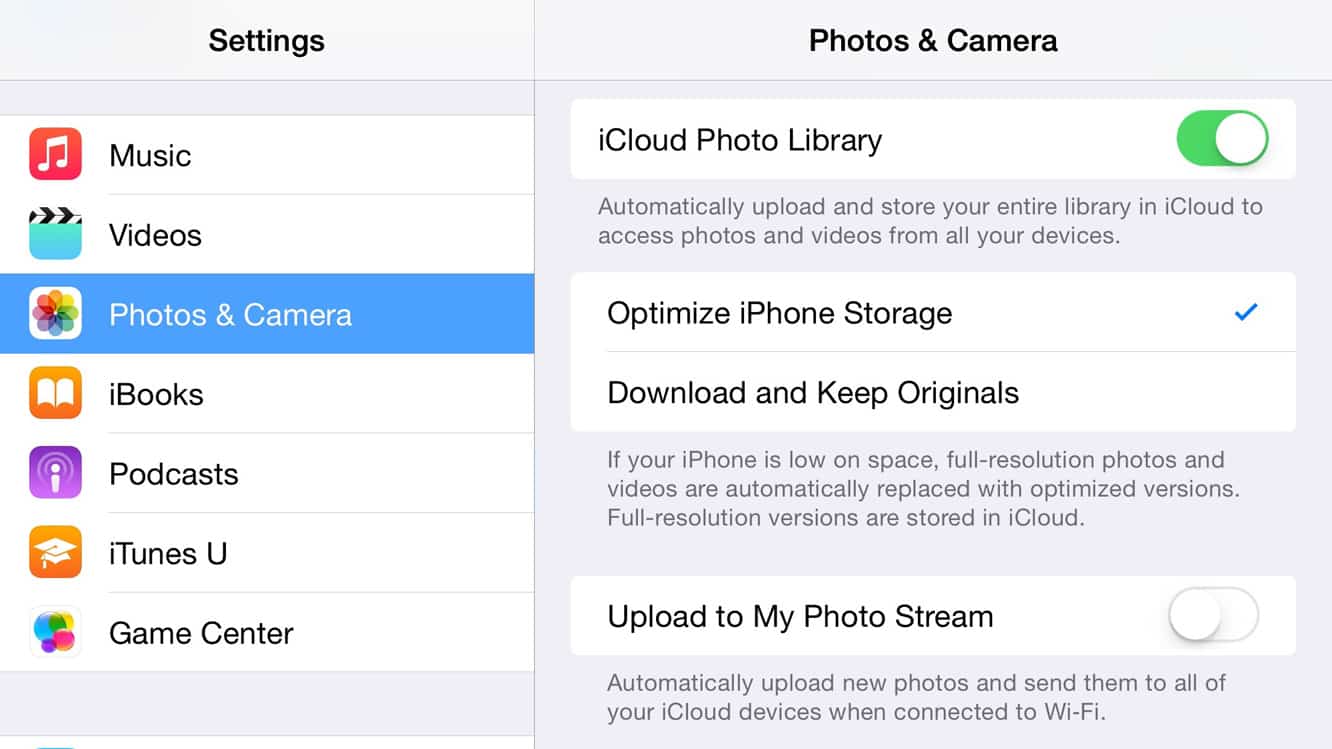Screen dimensions: 1332x749
Task: Tap the orange iBooks icon
Action: coord(56,393)
